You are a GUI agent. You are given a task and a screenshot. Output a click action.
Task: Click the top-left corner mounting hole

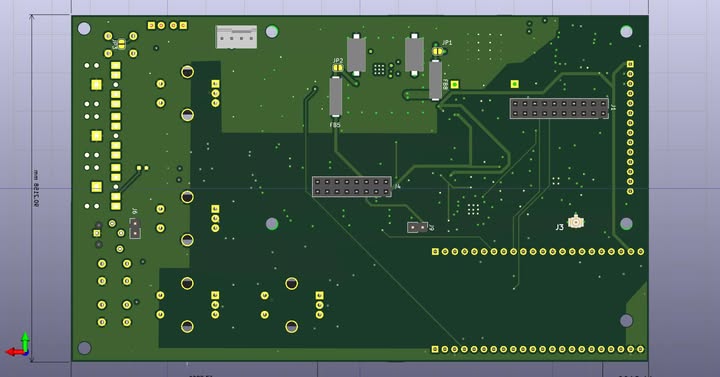point(84,29)
